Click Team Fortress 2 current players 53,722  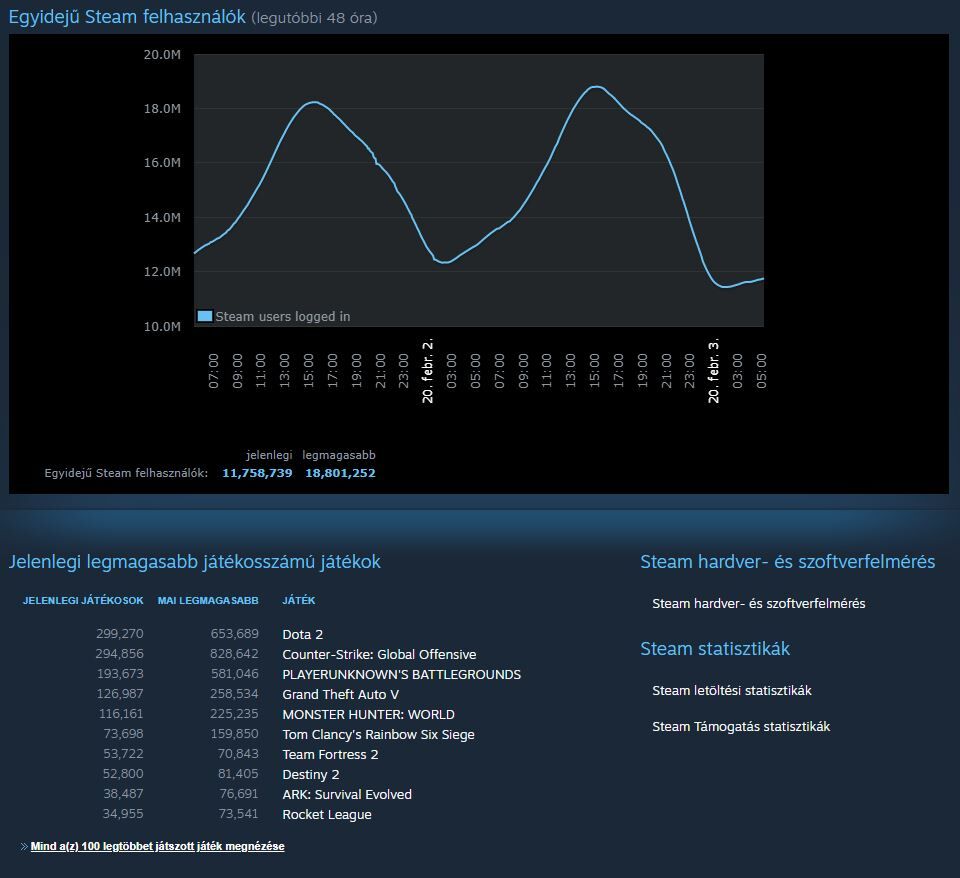click(123, 754)
